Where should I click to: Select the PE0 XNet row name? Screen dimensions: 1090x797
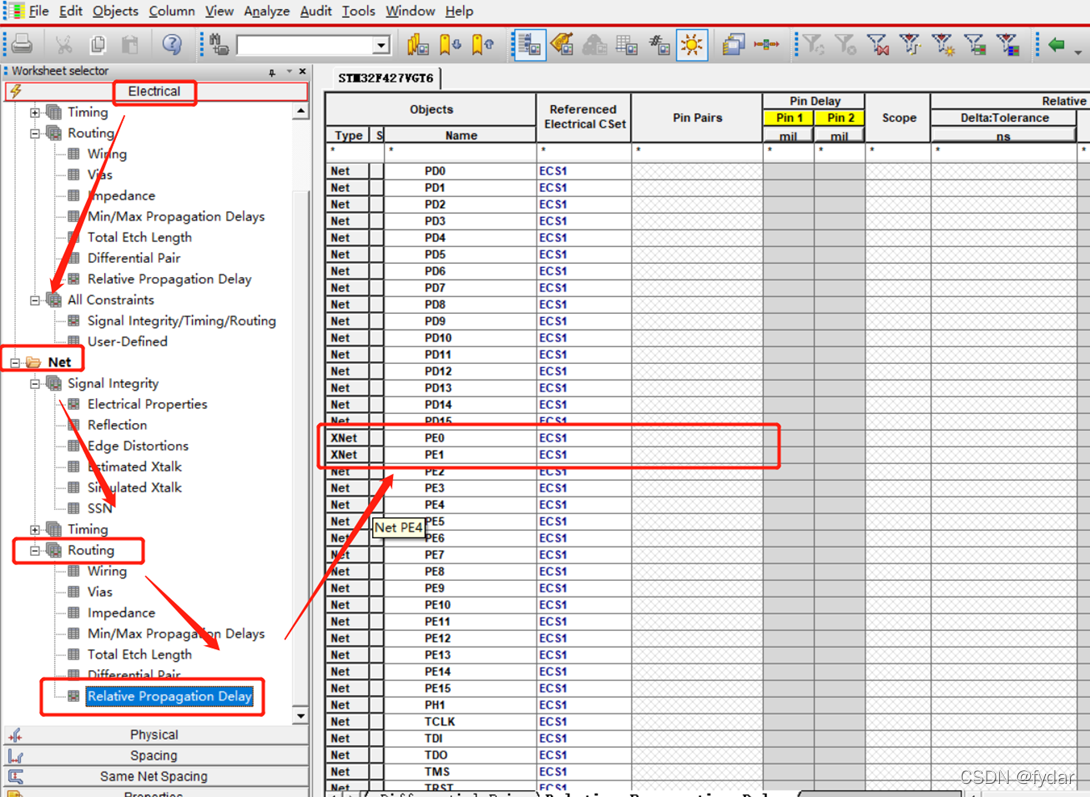tap(434, 438)
